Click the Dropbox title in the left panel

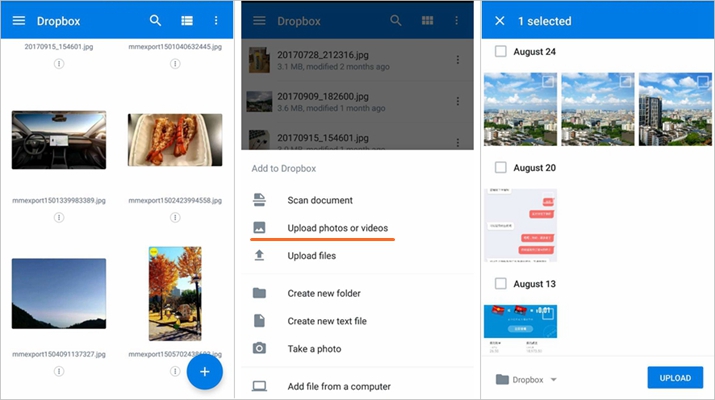(58, 21)
